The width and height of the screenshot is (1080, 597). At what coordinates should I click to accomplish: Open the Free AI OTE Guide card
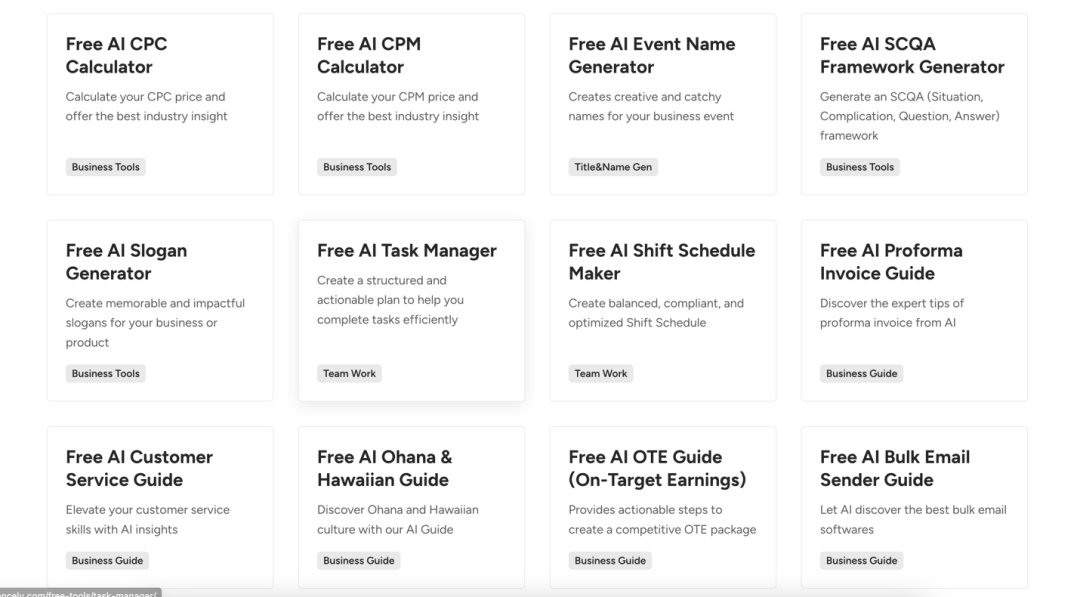[x=657, y=468]
